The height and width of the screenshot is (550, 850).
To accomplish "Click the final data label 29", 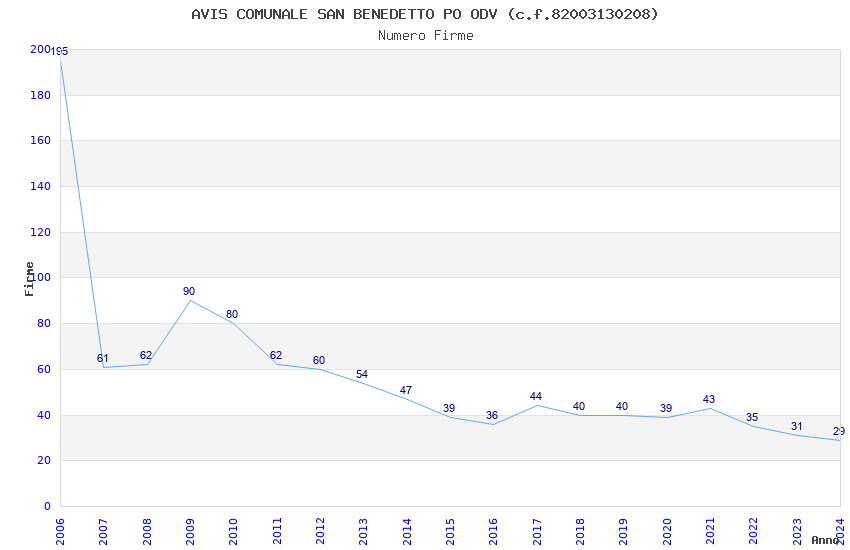I will (x=839, y=432).
